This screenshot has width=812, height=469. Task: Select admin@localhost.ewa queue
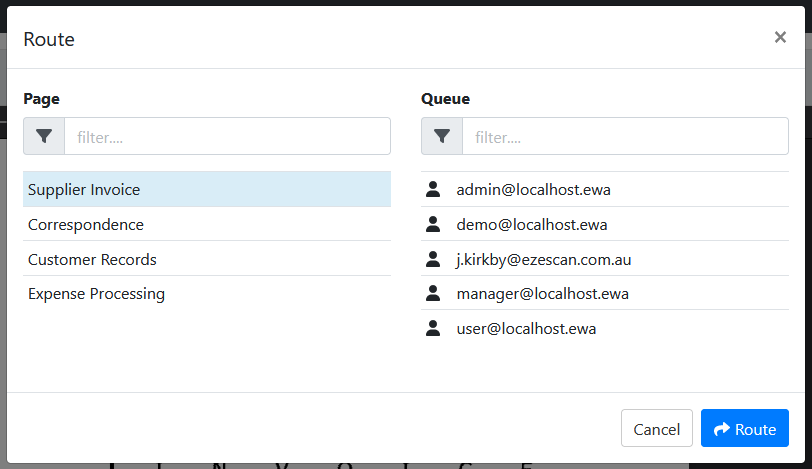[527, 189]
